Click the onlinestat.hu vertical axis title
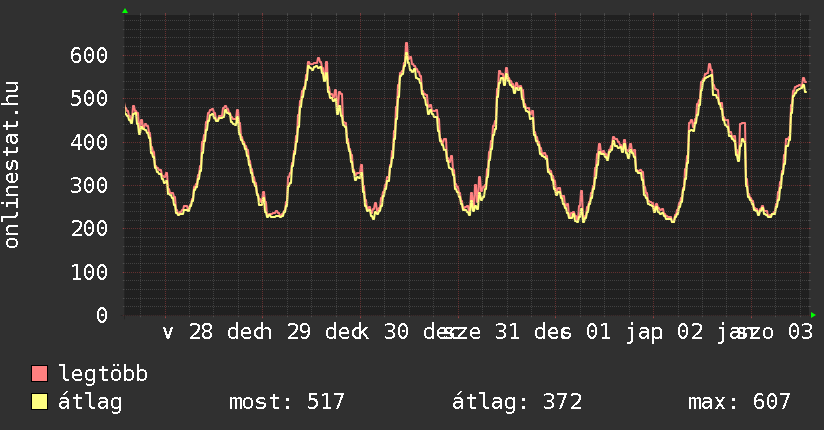The width and height of the screenshot is (824, 430). [12, 165]
